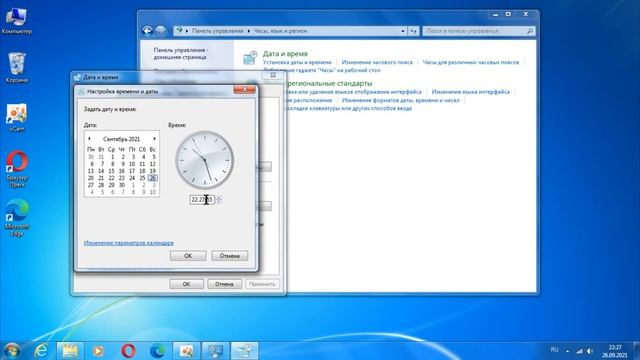Open Windows Media Player from taskbar

[x=98, y=351]
